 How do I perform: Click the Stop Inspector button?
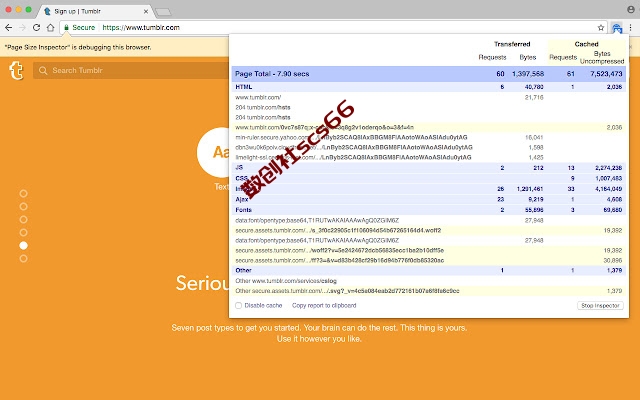(x=600, y=305)
